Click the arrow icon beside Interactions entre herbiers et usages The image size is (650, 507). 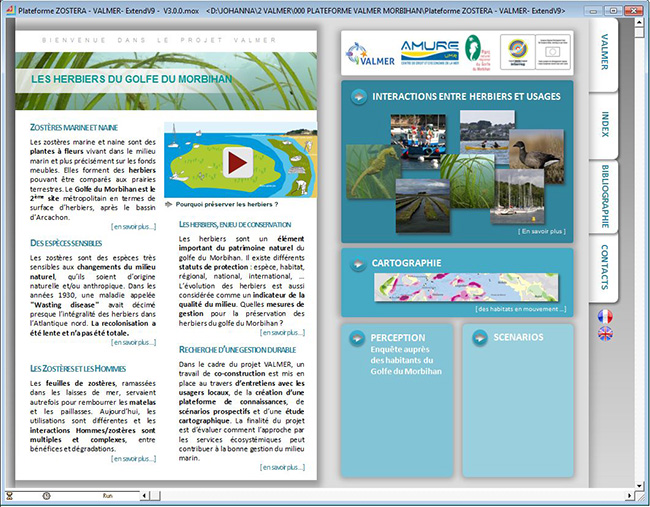358,97
